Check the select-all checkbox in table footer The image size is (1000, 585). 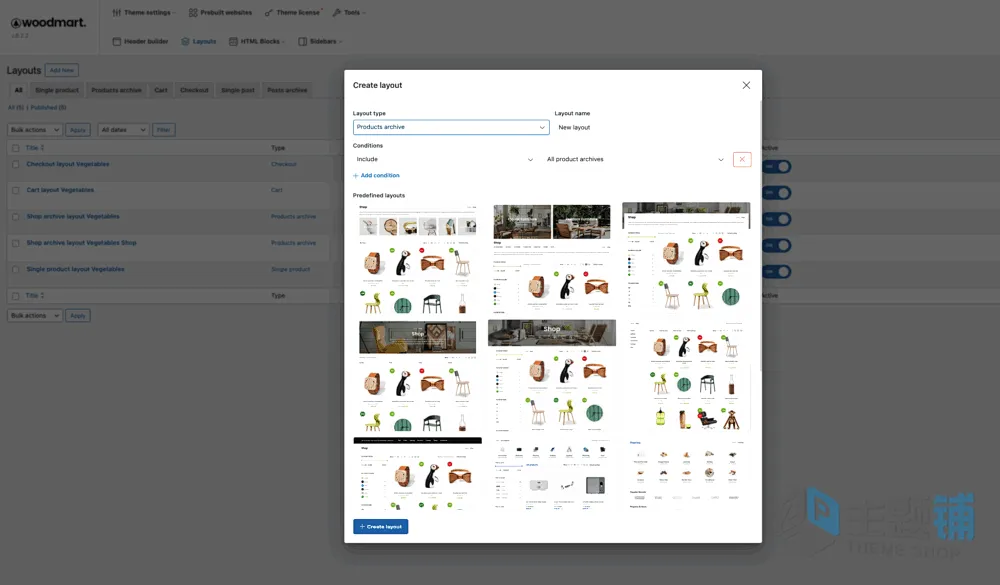(x=16, y=296)
